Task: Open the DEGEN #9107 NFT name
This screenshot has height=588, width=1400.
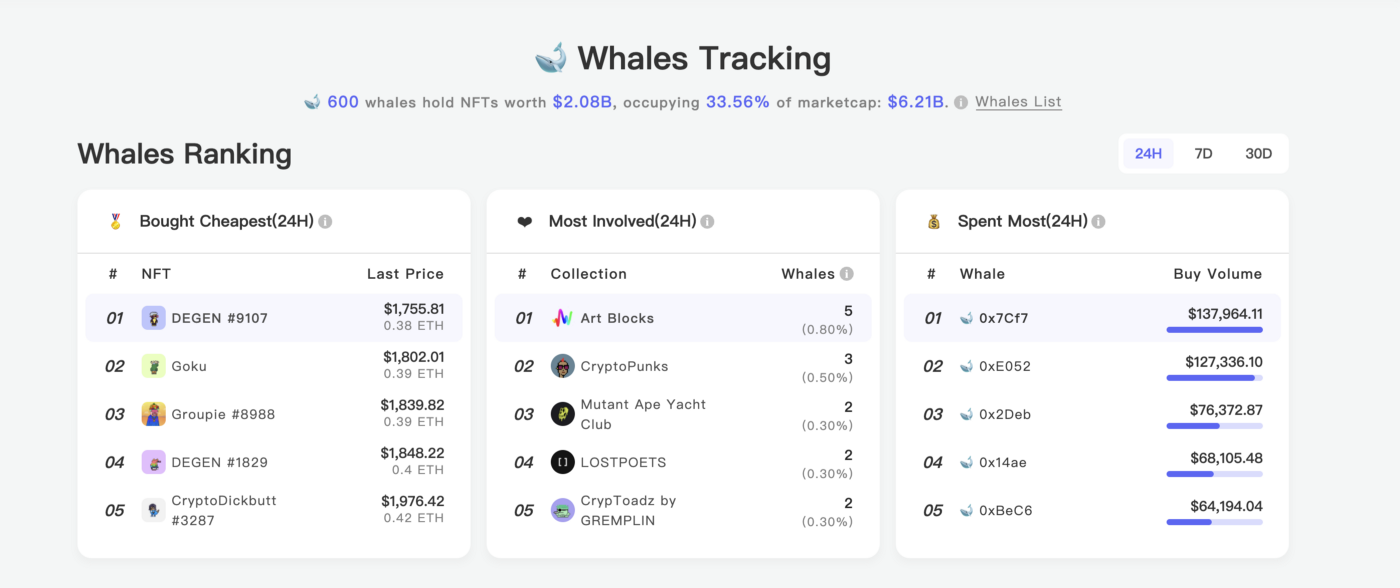Action: click(x=219, y=318)
